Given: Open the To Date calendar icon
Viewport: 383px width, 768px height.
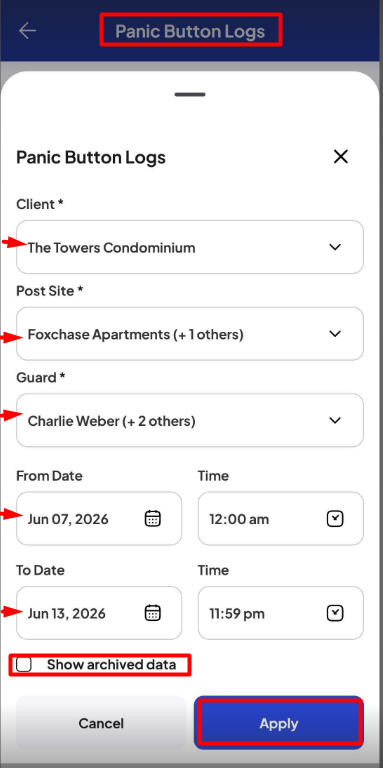Looking at the screenshot, I should pos(153,613).
